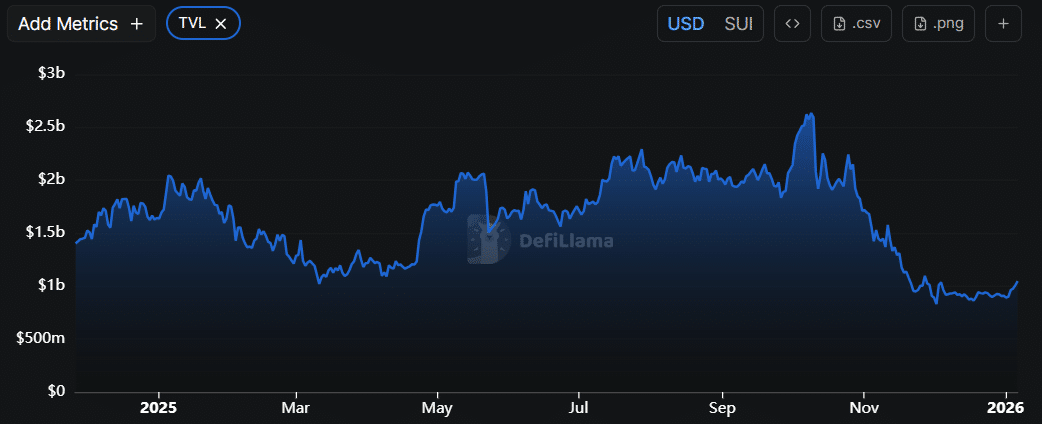Click the $2.5b y-axis label
The image size is (1042, 424).
tap(45, 126)
